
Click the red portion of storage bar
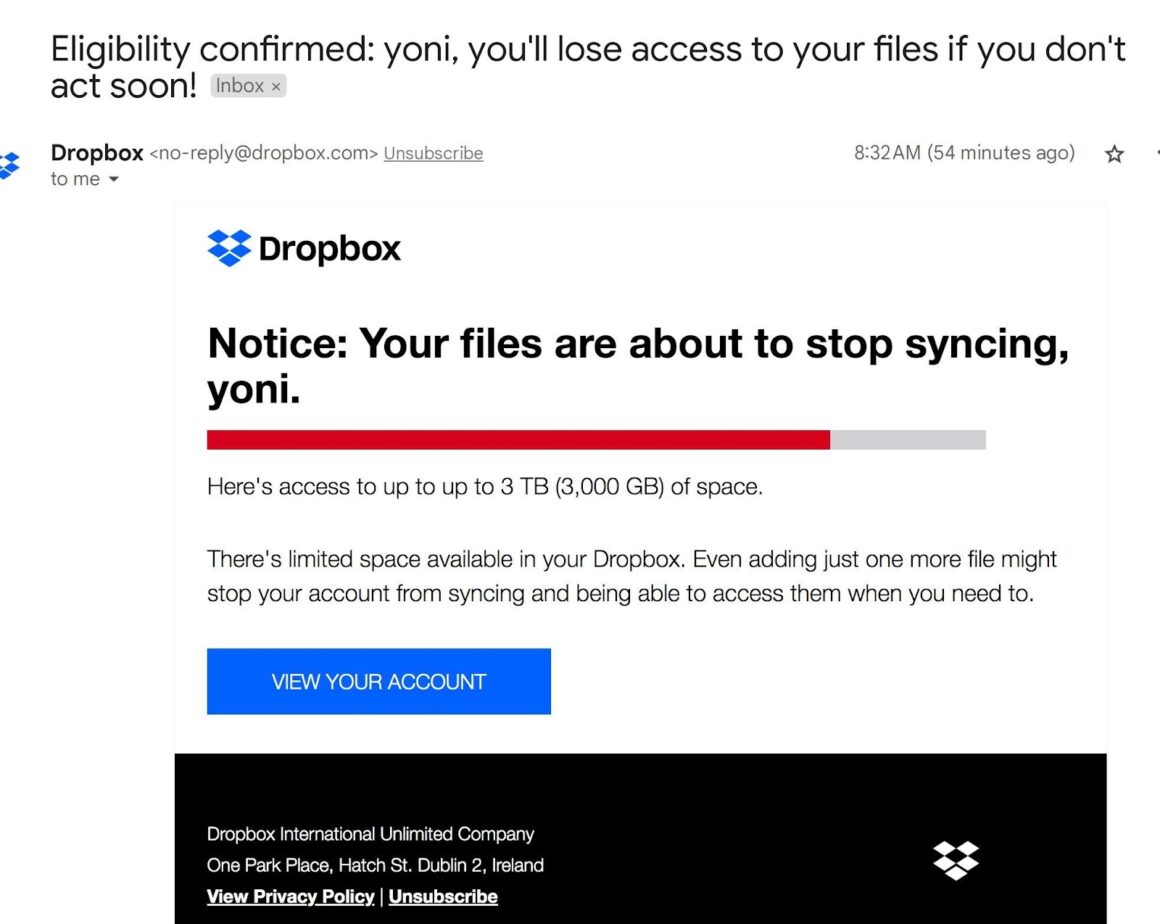tap(518, 440)
